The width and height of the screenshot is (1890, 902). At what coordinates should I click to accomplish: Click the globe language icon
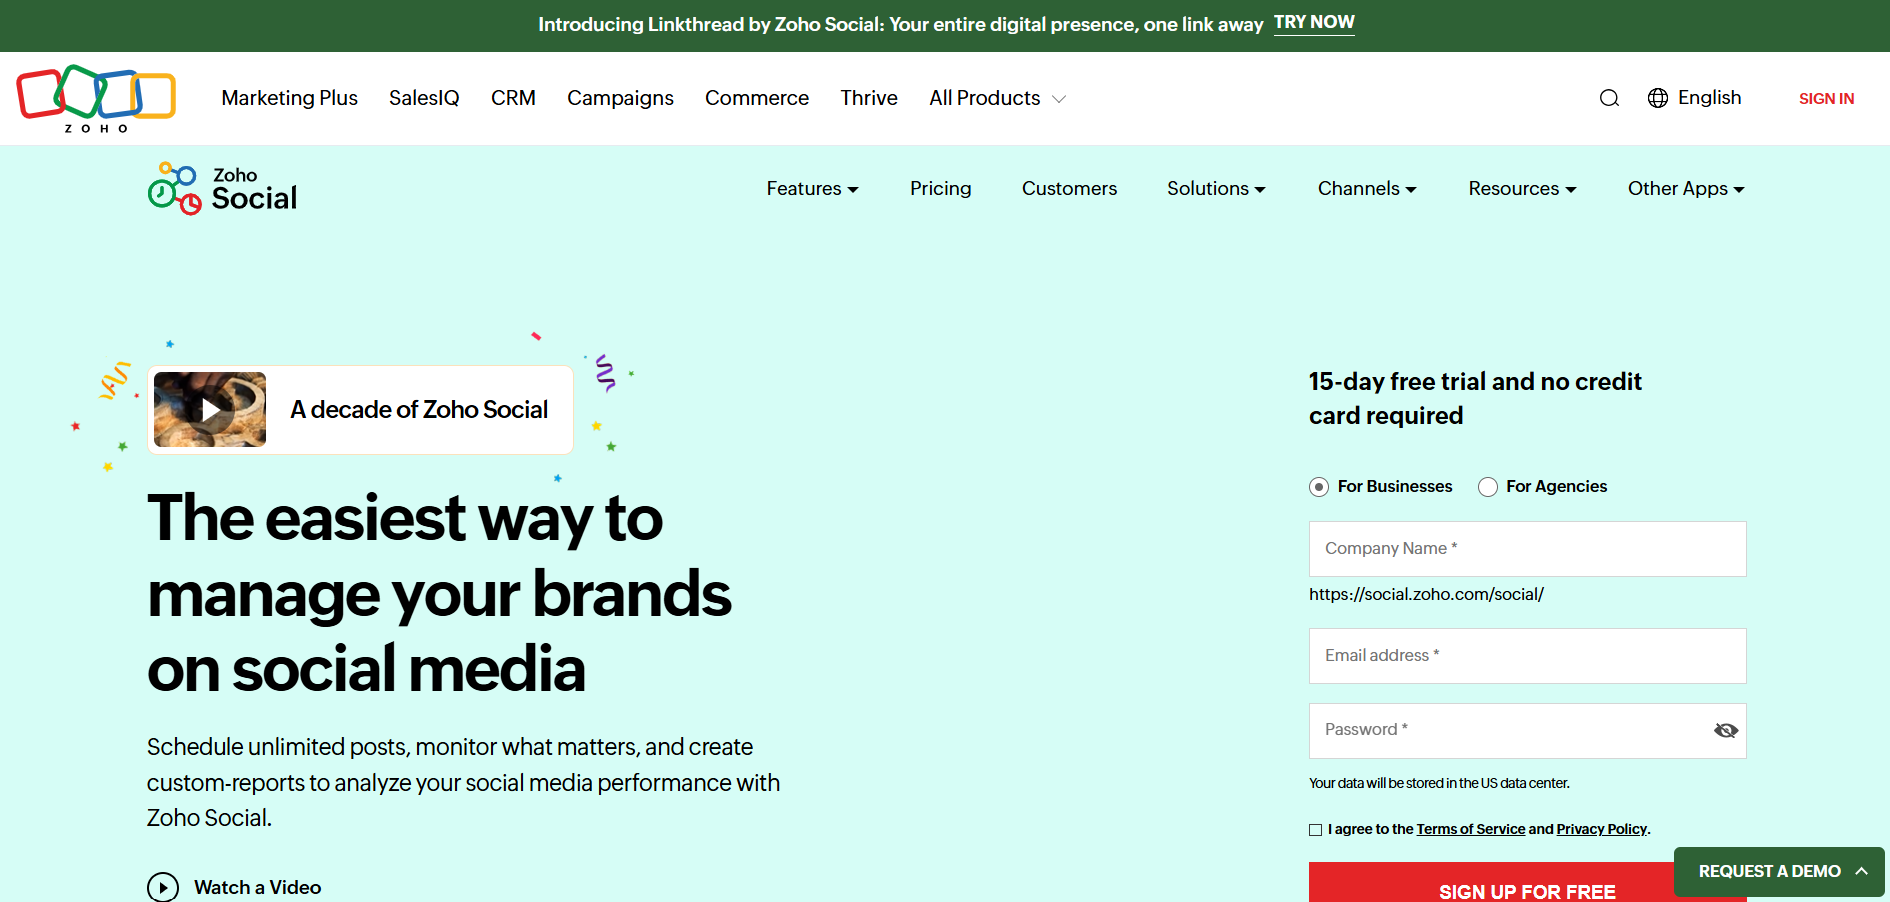(1658, 98)
